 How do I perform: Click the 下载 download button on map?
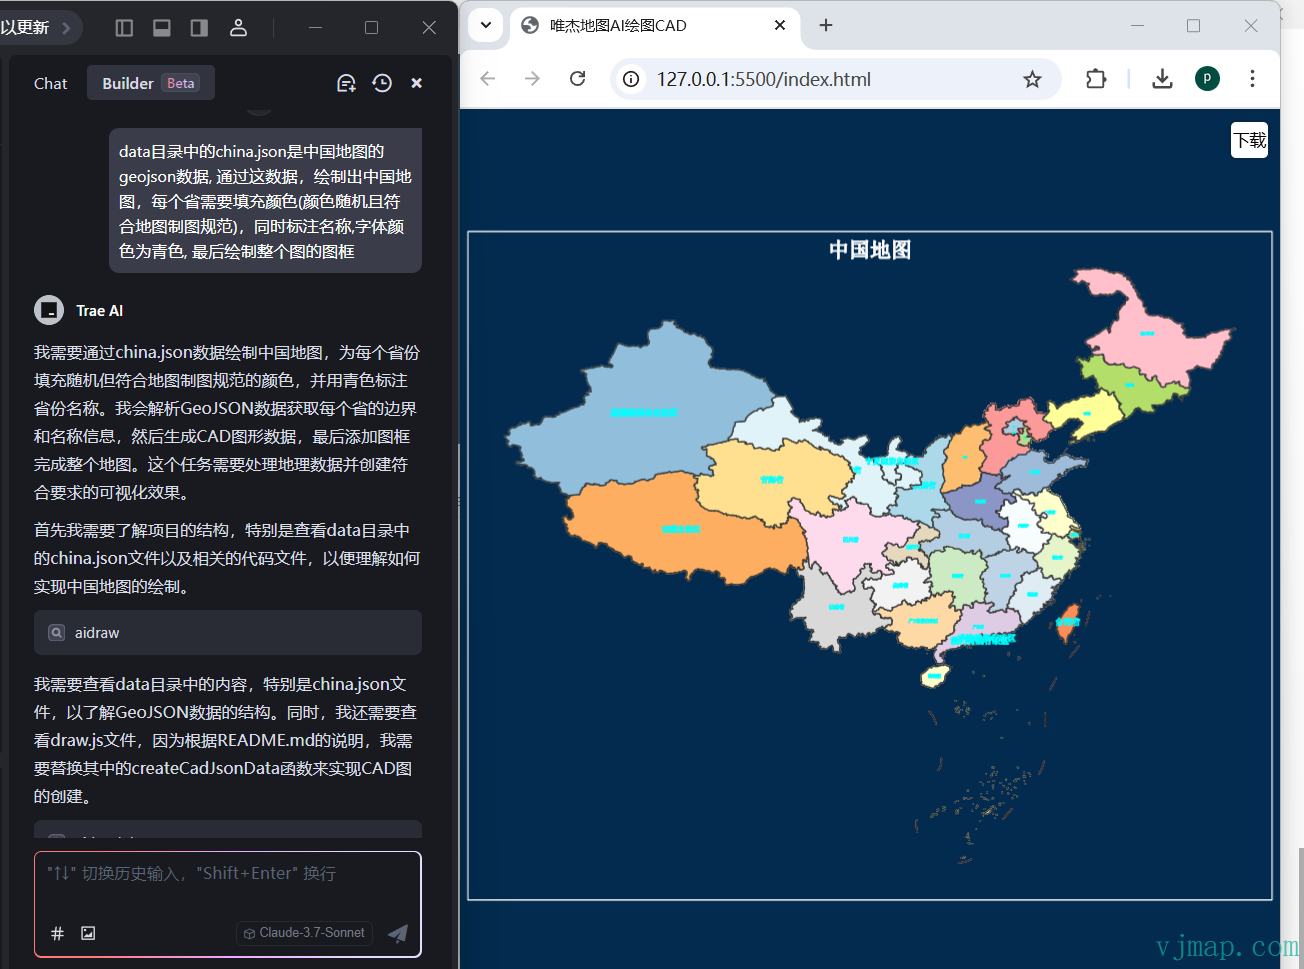point(1249,140)
